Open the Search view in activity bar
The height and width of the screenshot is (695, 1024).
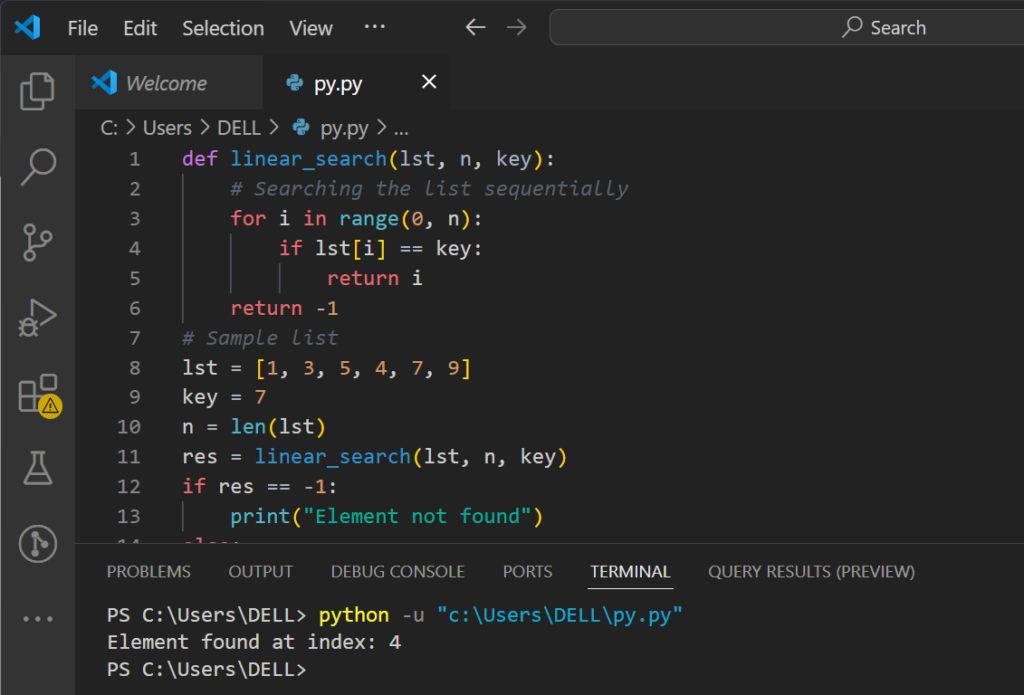point(38,167)
